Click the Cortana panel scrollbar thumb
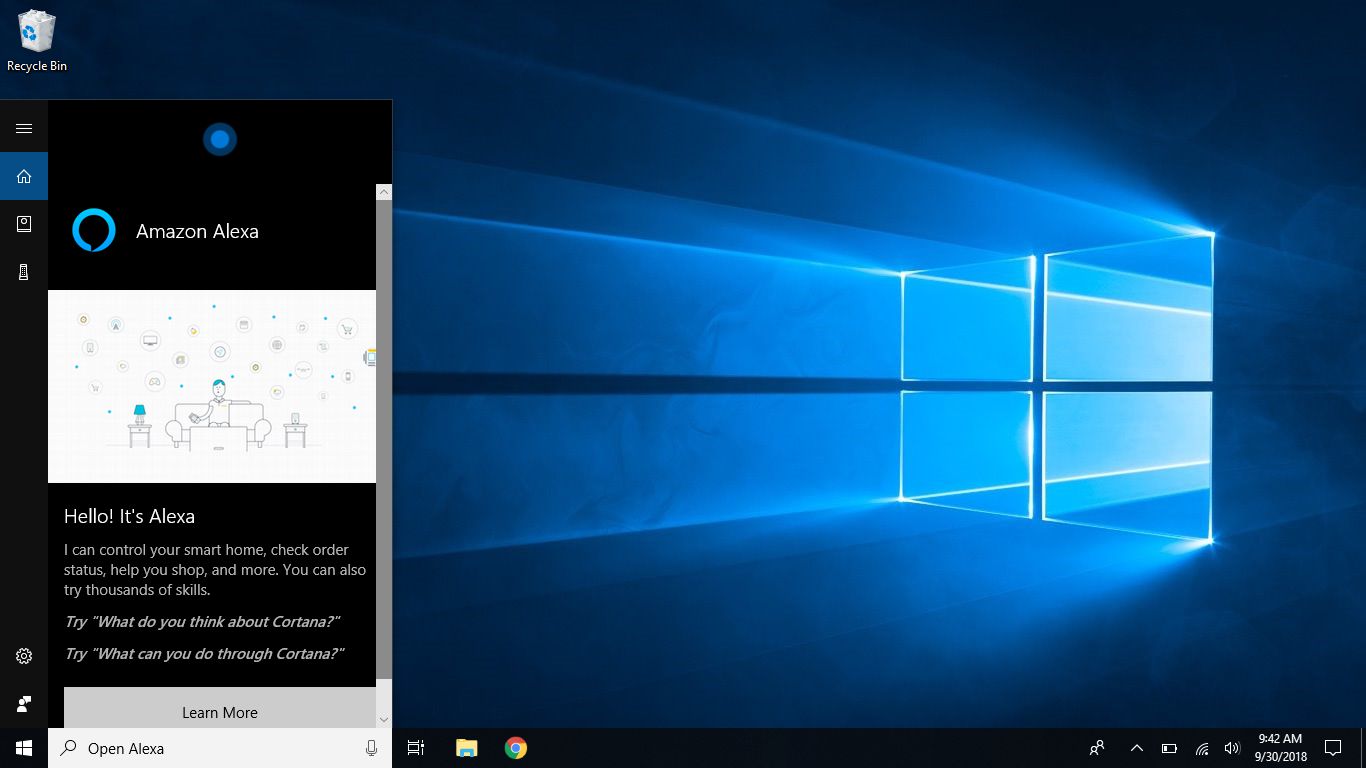 384,440
